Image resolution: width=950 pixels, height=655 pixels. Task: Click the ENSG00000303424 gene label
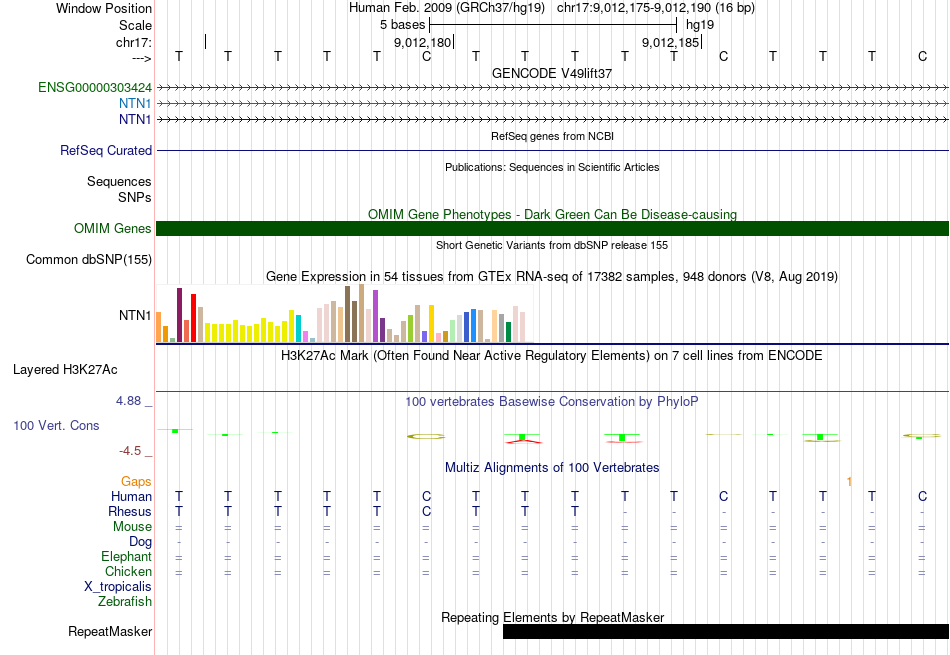coord(95,88)
